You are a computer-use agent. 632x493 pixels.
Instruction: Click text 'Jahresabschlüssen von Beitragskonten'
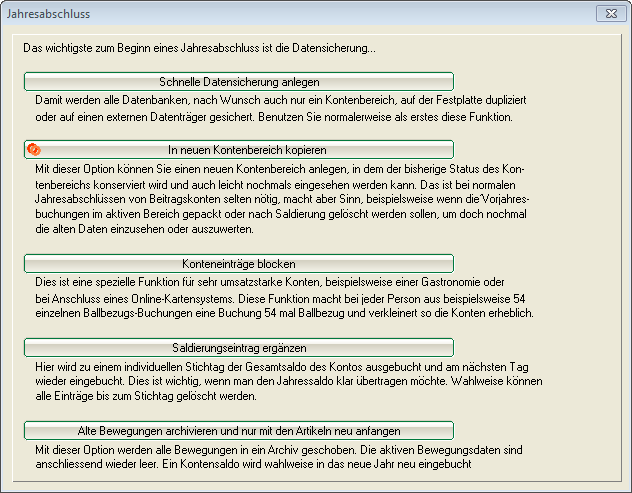[129, 199]
